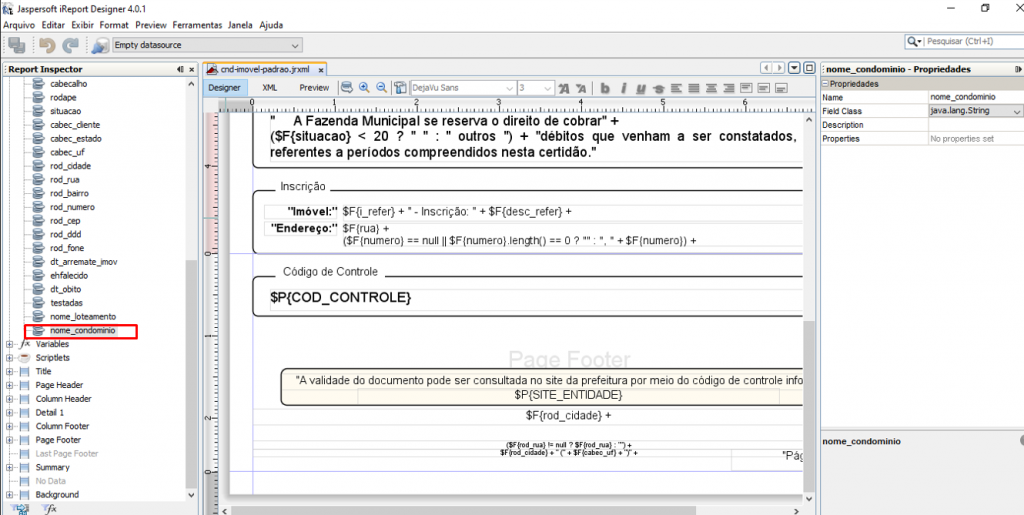The image size is (1024, 515).
Task: Justify text alignment
Action: coord(694,88)
